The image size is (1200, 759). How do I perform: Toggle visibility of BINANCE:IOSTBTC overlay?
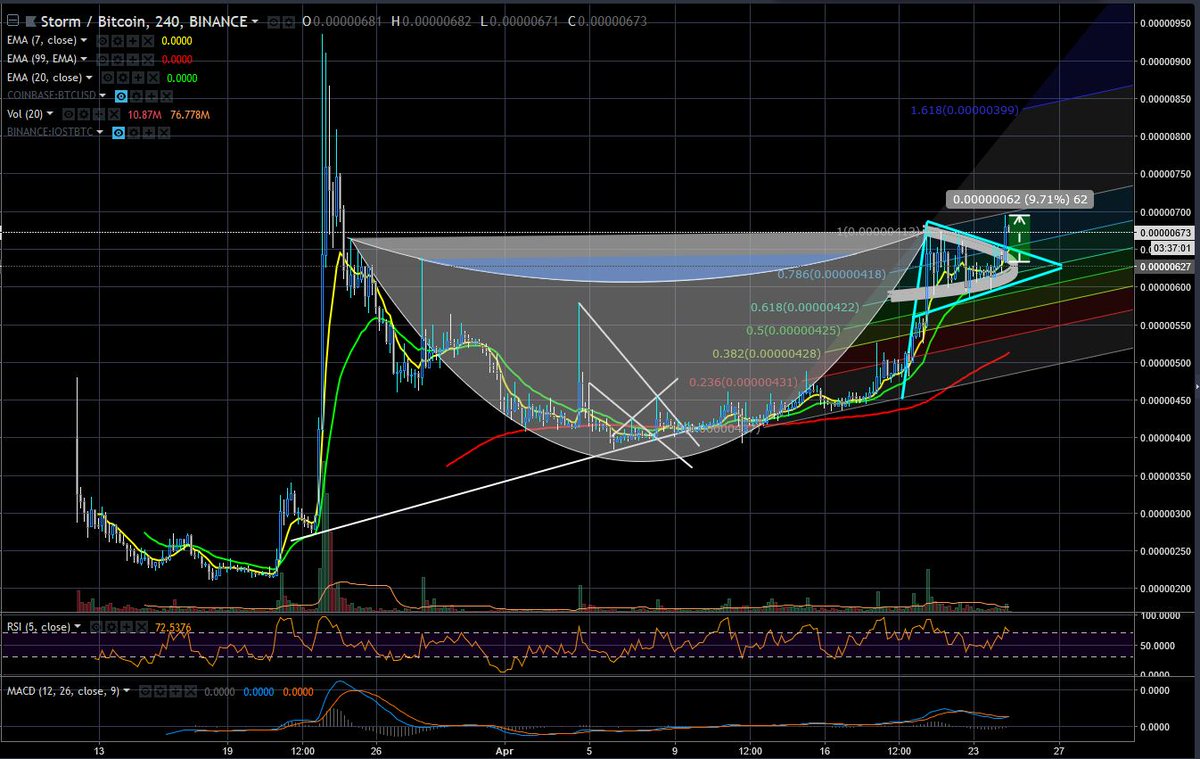coord(118,131)
